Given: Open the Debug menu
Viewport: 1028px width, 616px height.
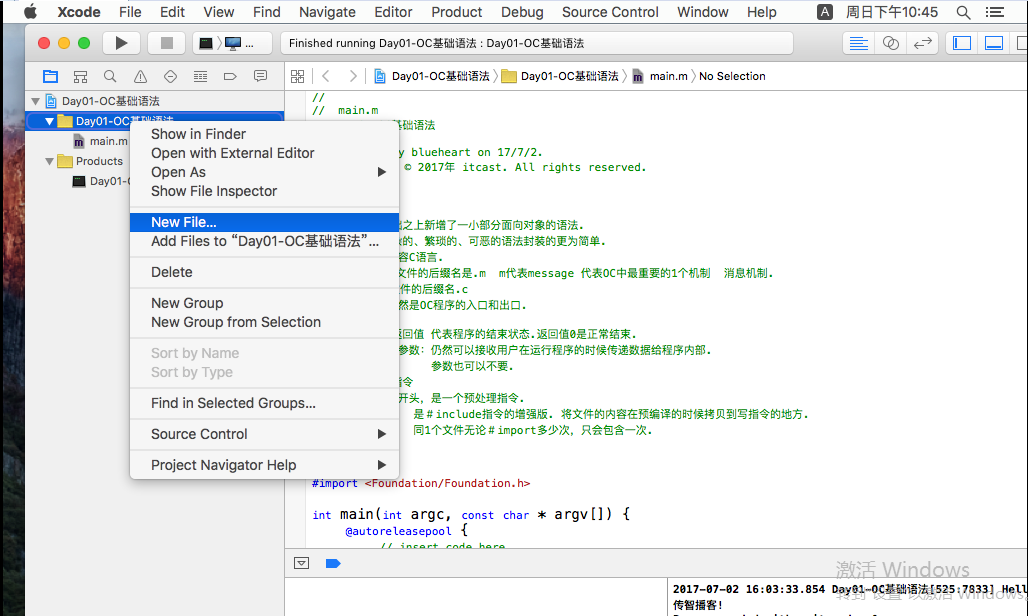Looking at the screenshot, I should click(x=522, y=12).
